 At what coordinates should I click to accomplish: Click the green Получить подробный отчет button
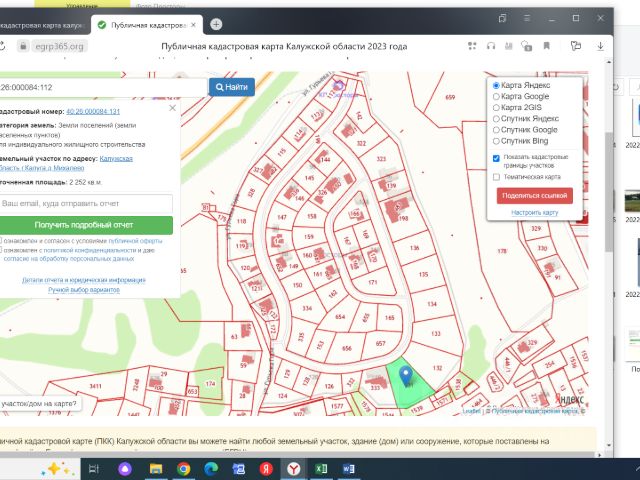(84, 225)
